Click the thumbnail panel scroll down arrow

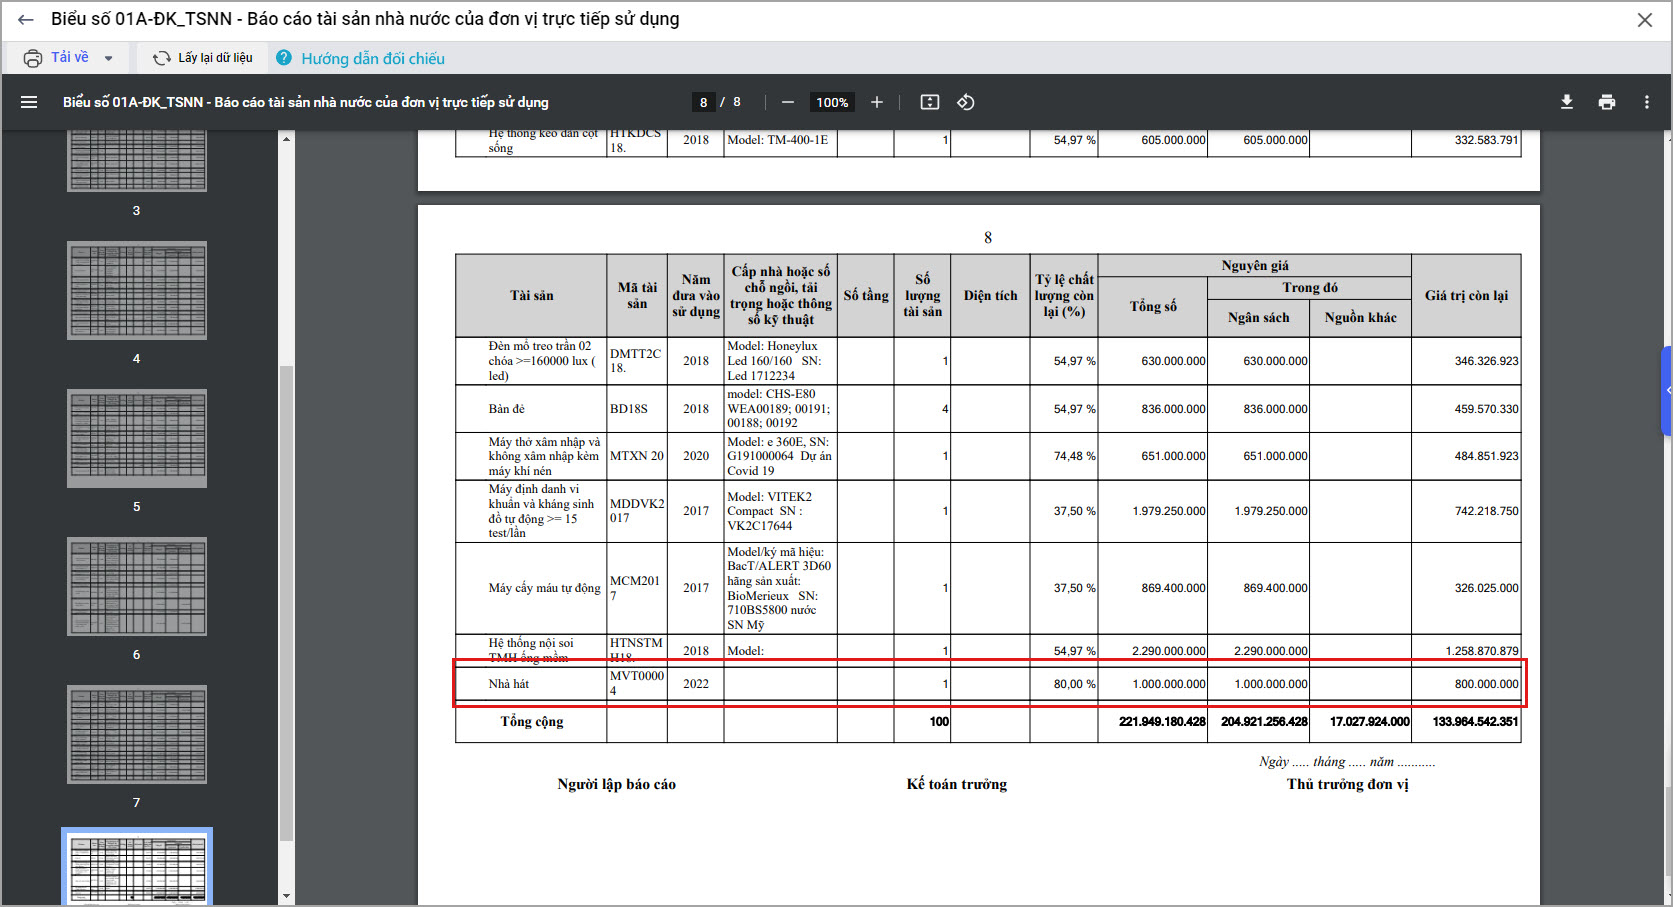click(287, 896)
